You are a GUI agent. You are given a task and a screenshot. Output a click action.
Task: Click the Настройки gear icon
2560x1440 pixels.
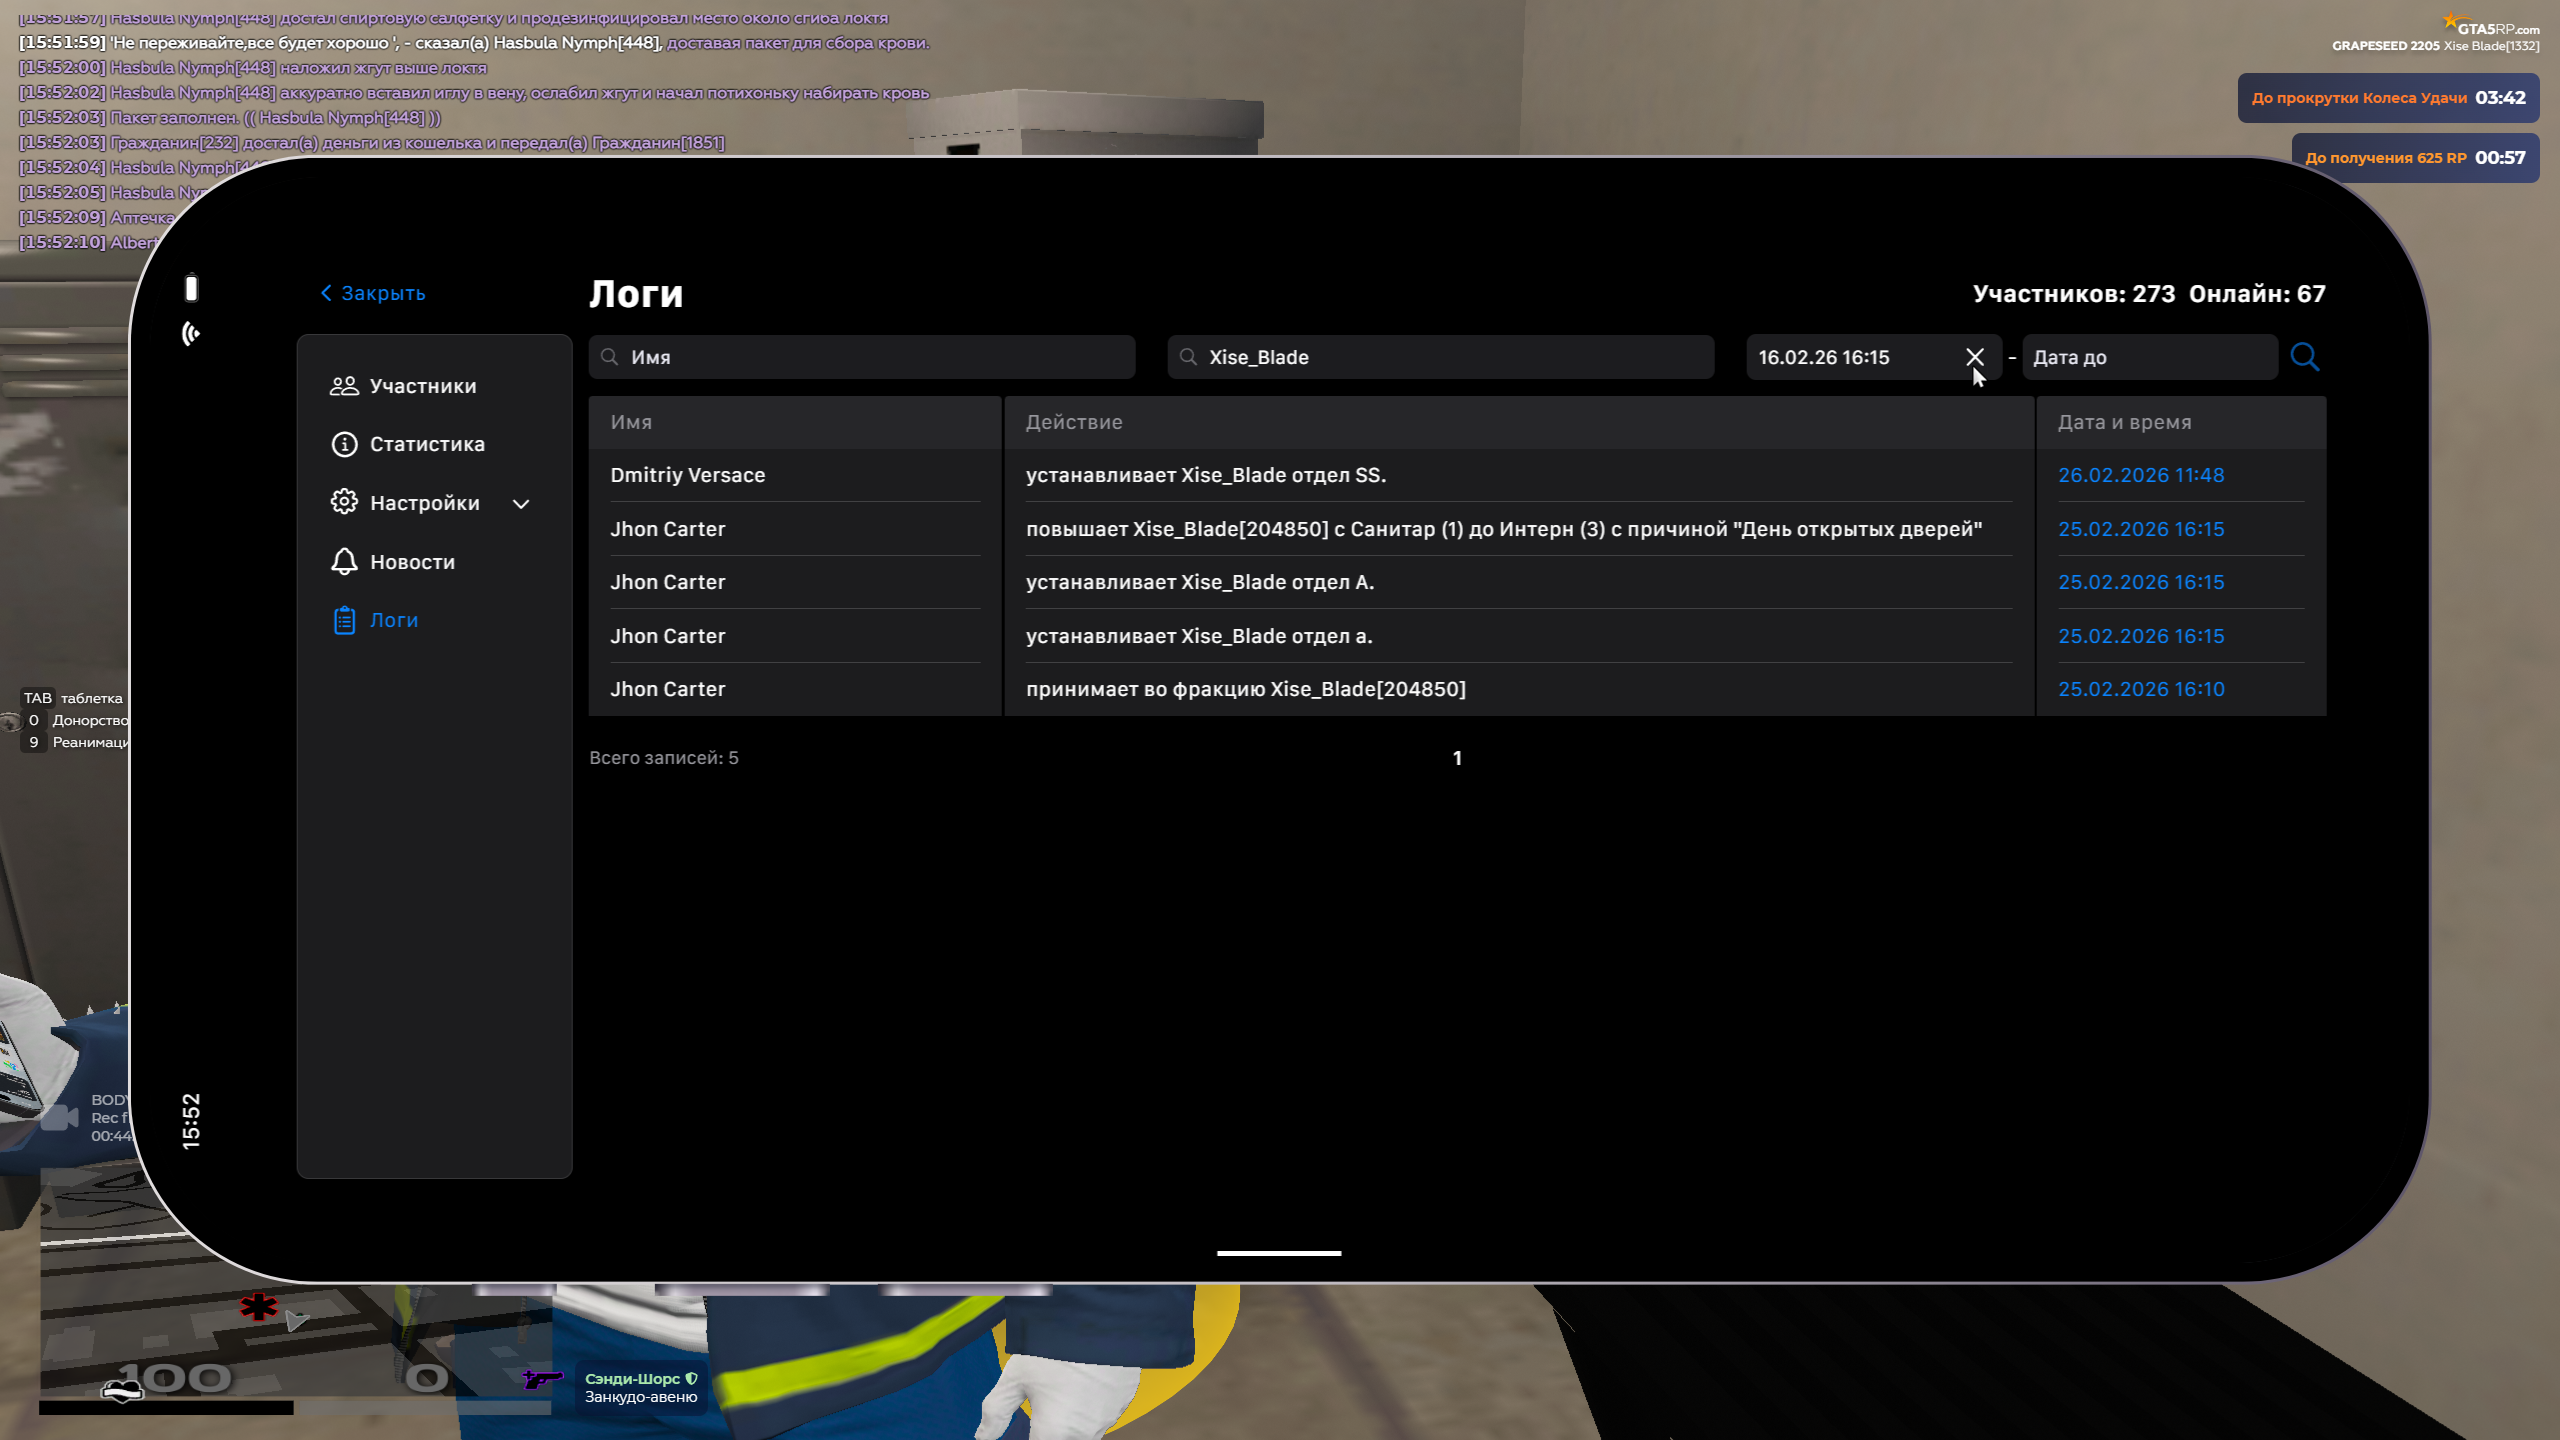(x=344, y=502)
